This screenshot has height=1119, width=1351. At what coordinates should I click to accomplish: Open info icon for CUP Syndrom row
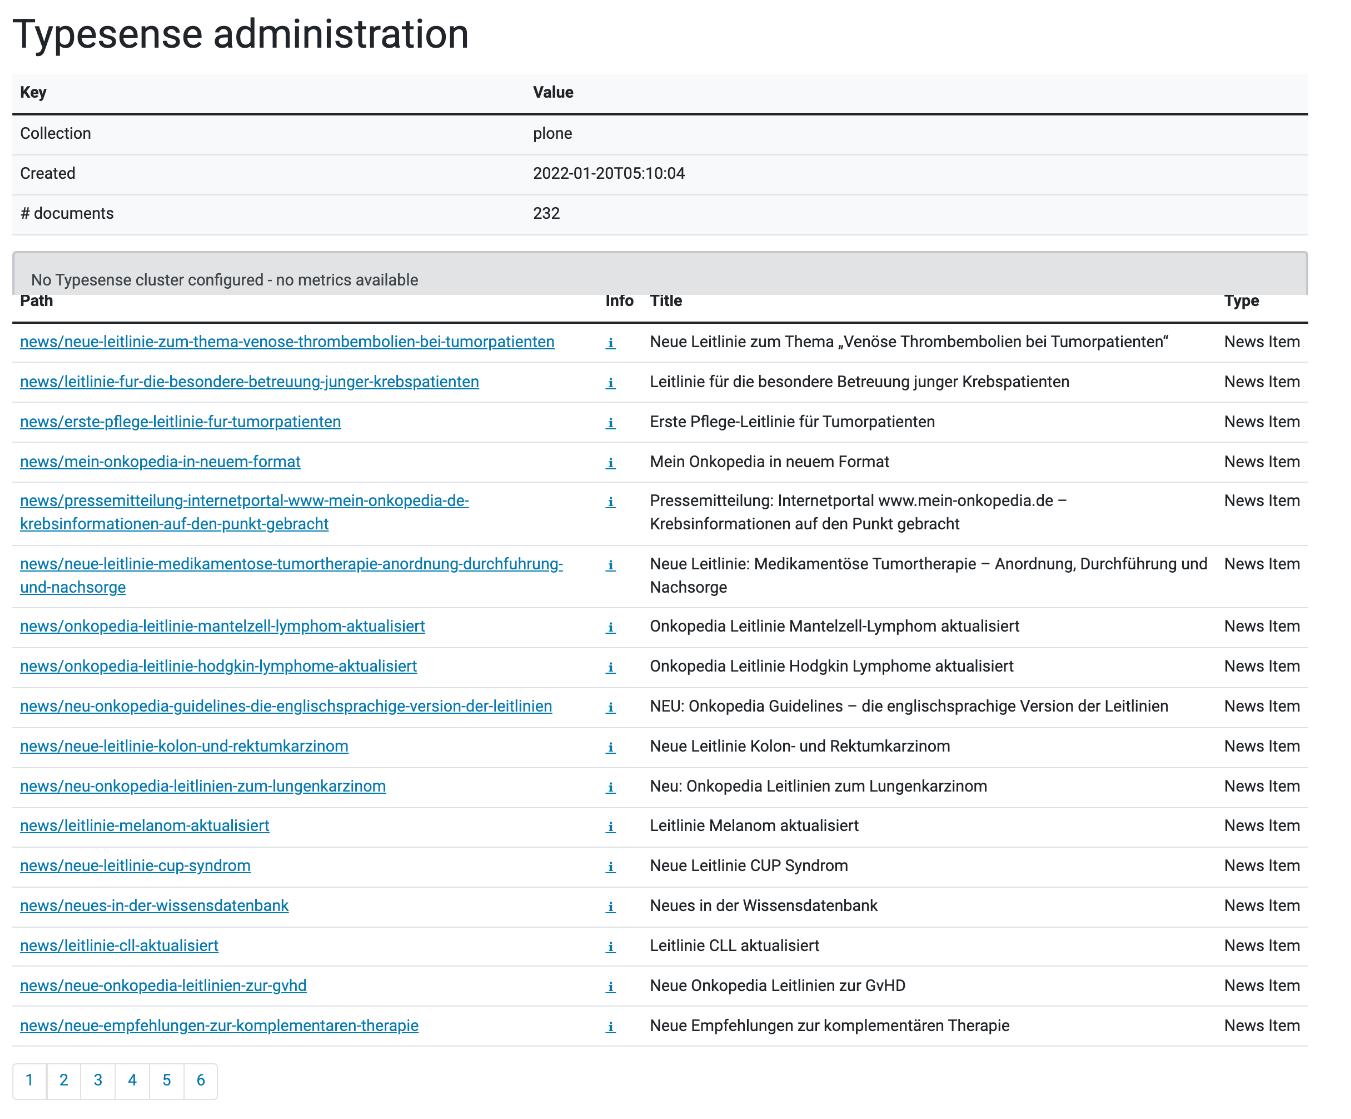click(611, 867)
